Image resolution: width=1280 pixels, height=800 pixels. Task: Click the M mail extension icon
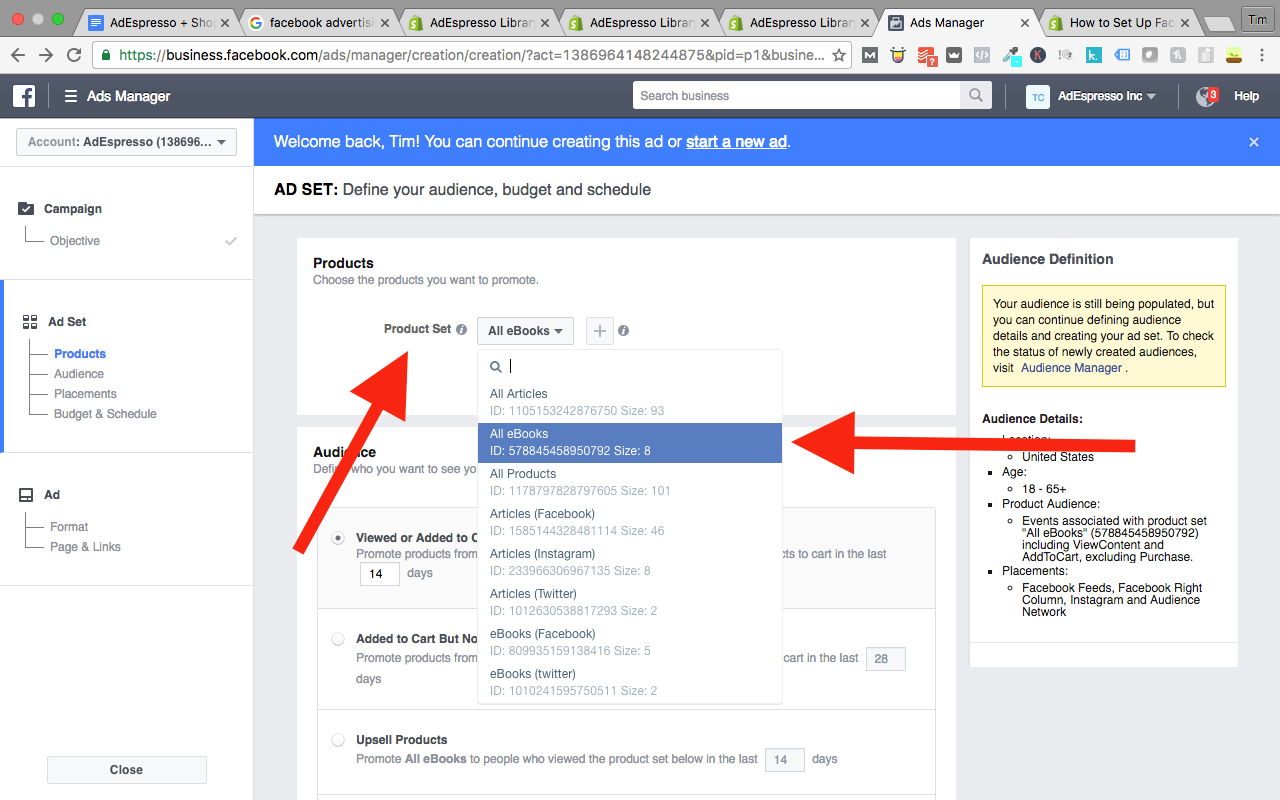(x=870, y=56)
